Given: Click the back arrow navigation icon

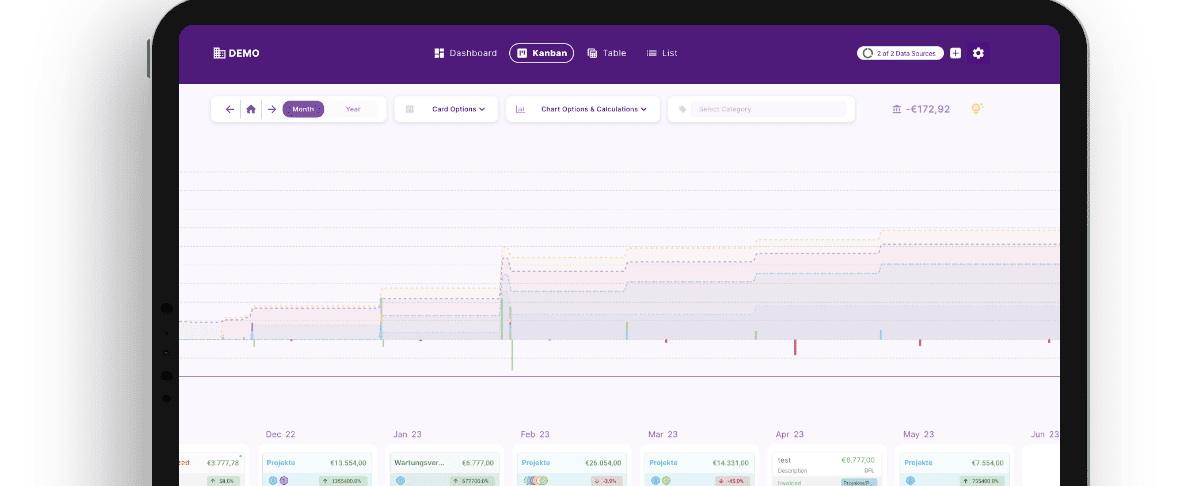Looking at the screenshot, I should (x=229, y=109).
